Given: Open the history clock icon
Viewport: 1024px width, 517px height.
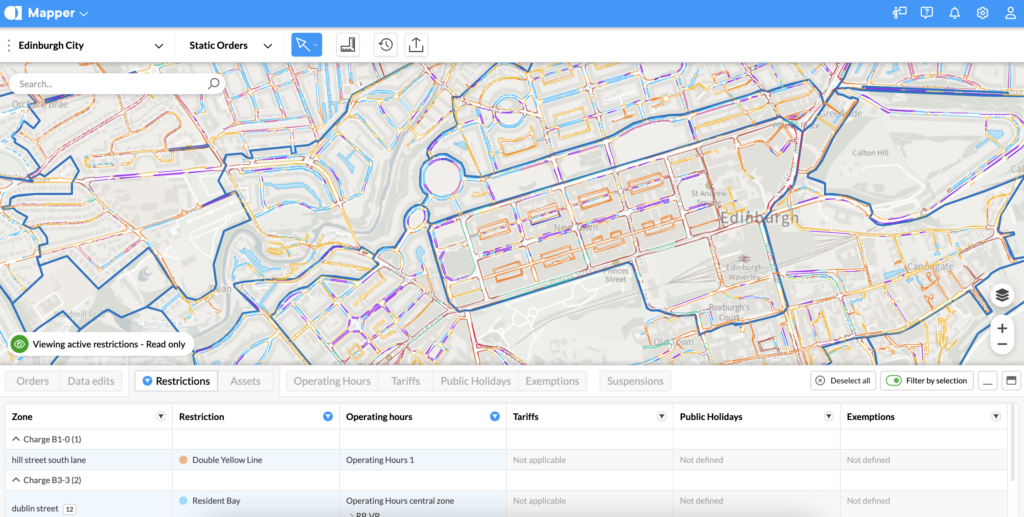Looking at the screenshot, I should [385, 45].
